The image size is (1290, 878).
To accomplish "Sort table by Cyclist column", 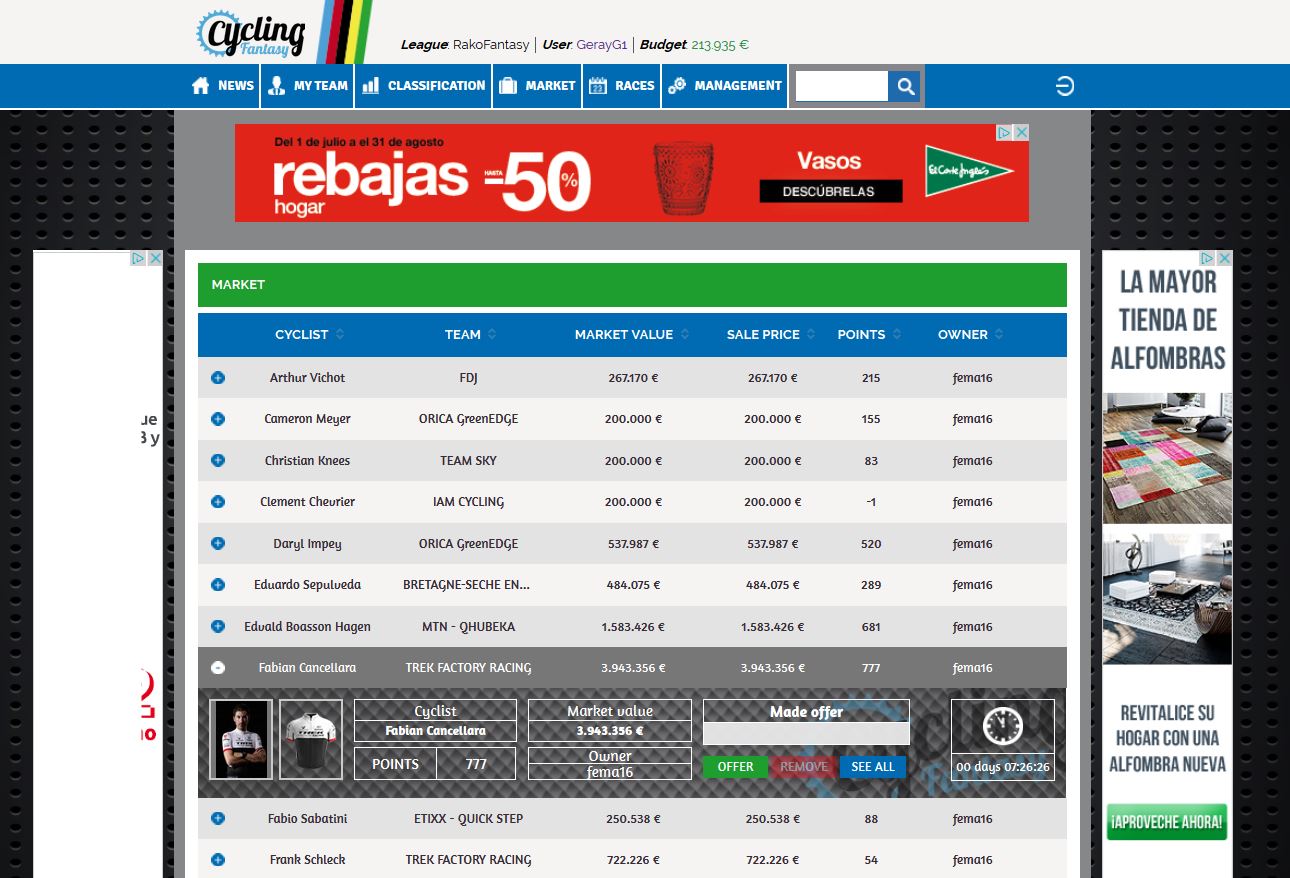I will (x=310, y=334).
